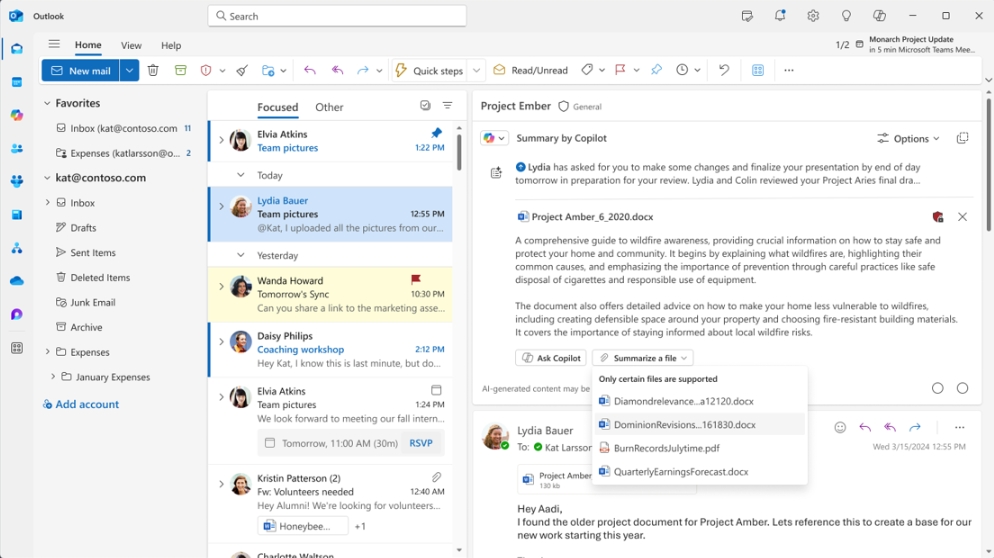This screenshot has width=994, height=558.
Task: Collapse the kat@contoso.com account tree
Action: point(46,178)
